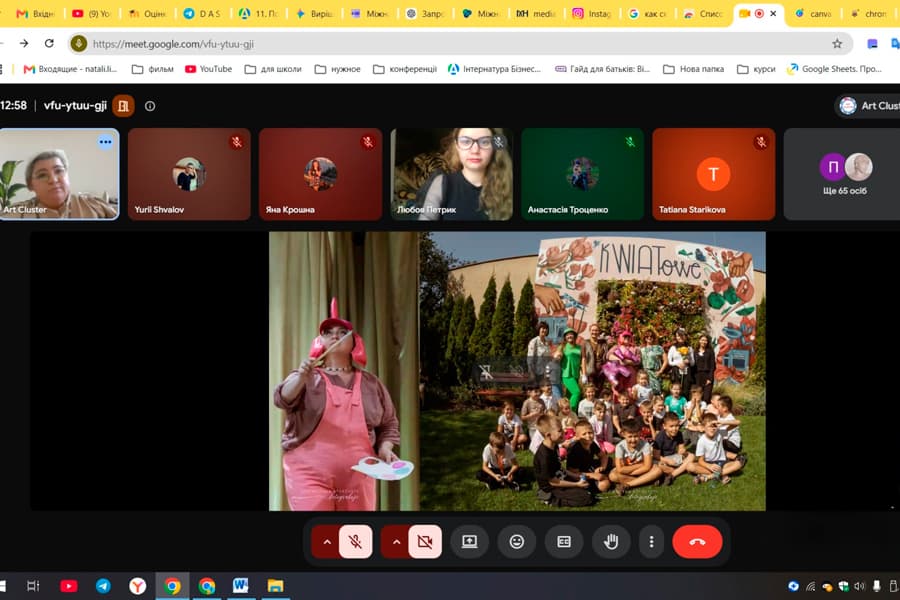The width and height of the screenshot is (900, 600).
Task: Open Yandex browser from the taskbar
Action: click(137, 586)
